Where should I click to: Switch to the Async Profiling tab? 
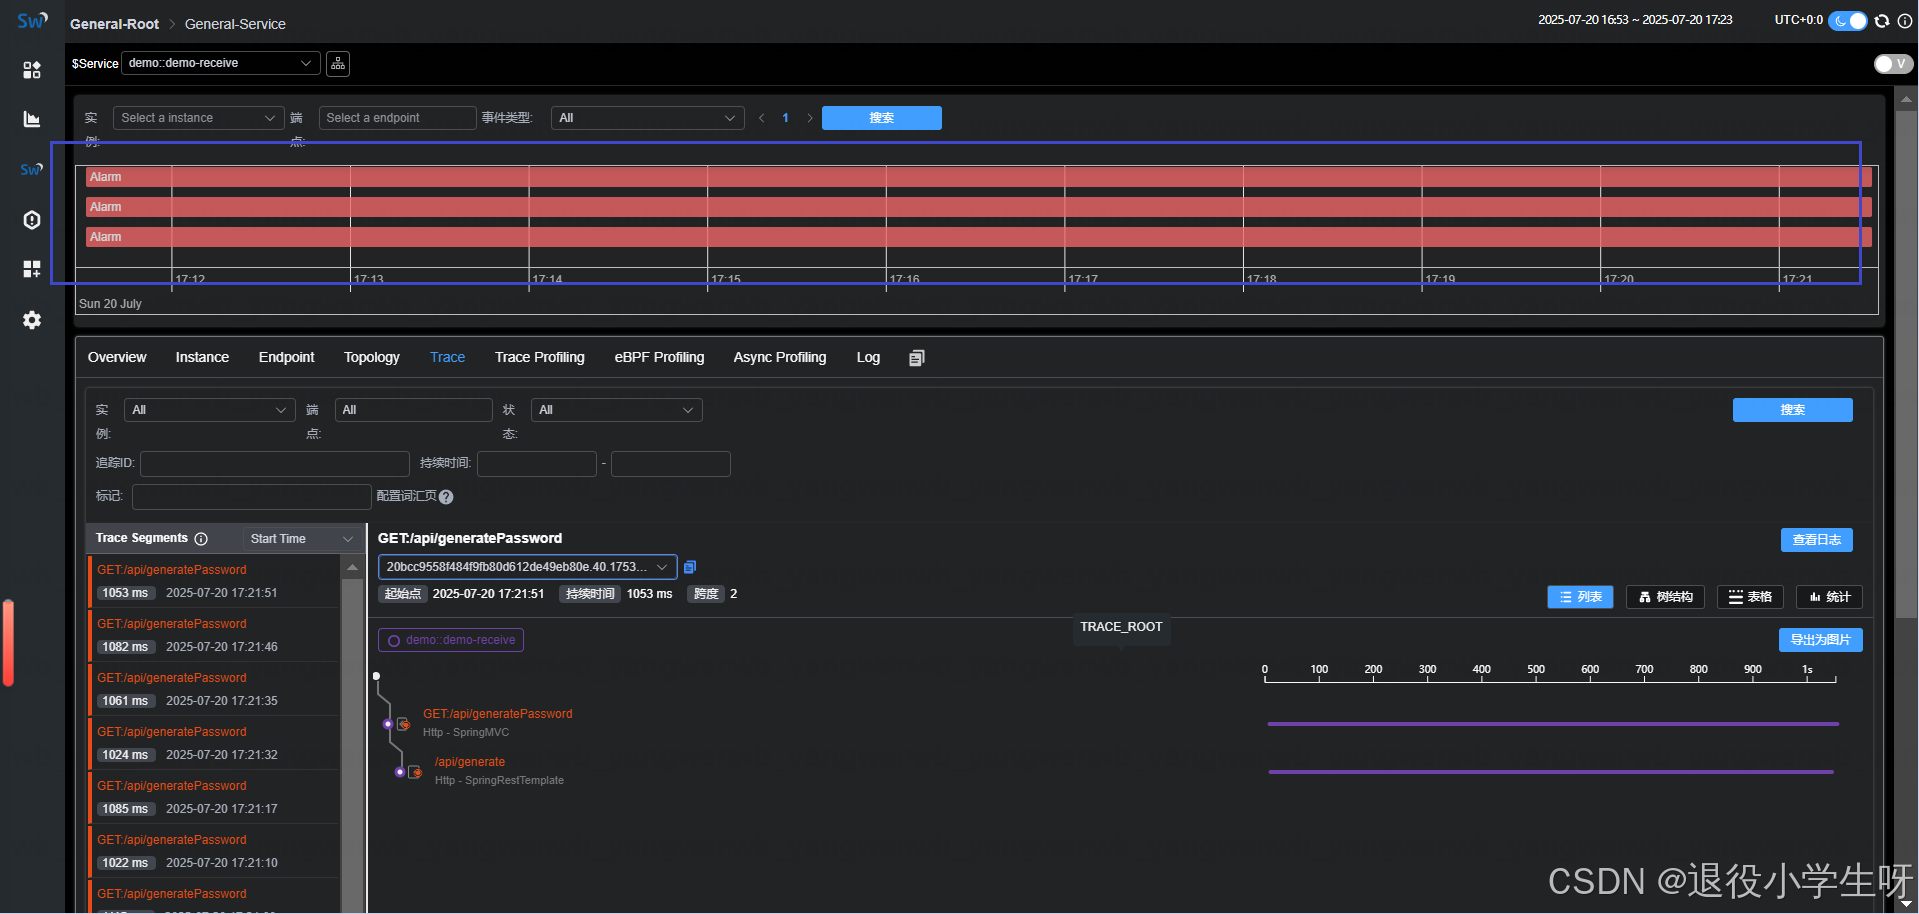click(780, 357)
